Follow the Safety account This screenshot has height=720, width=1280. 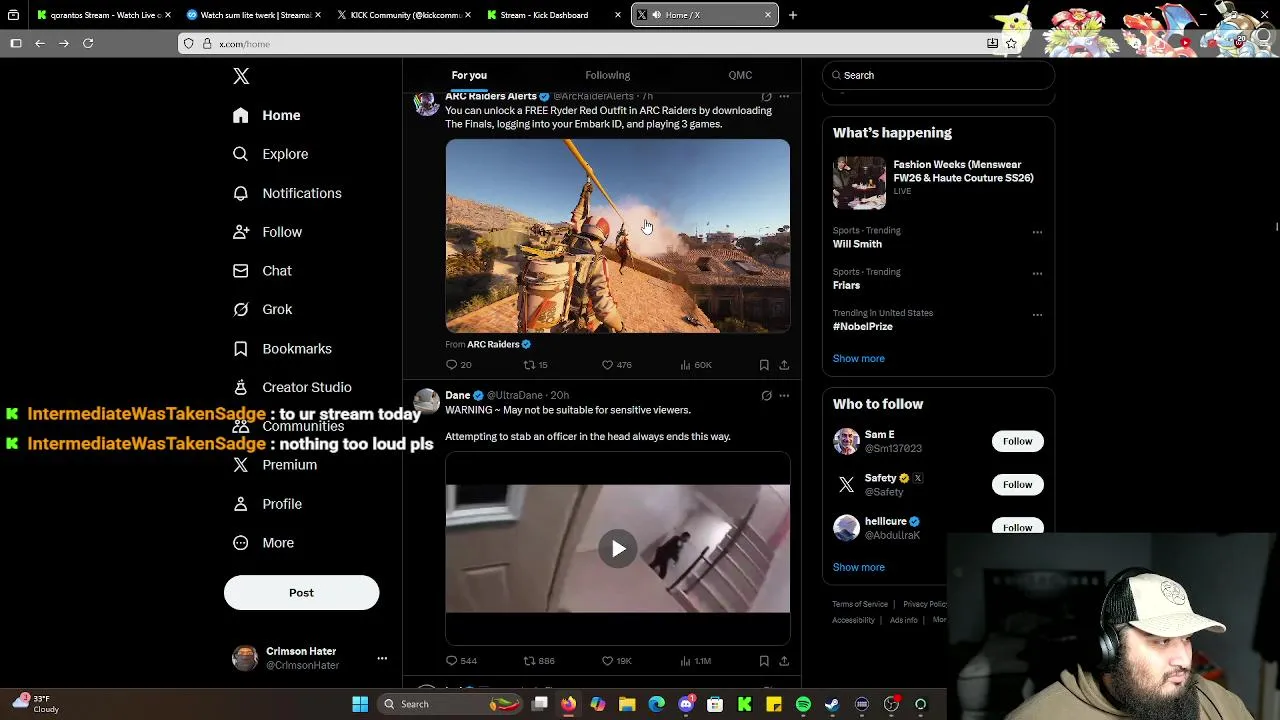pyautogui.click(x=1017, y=485)
